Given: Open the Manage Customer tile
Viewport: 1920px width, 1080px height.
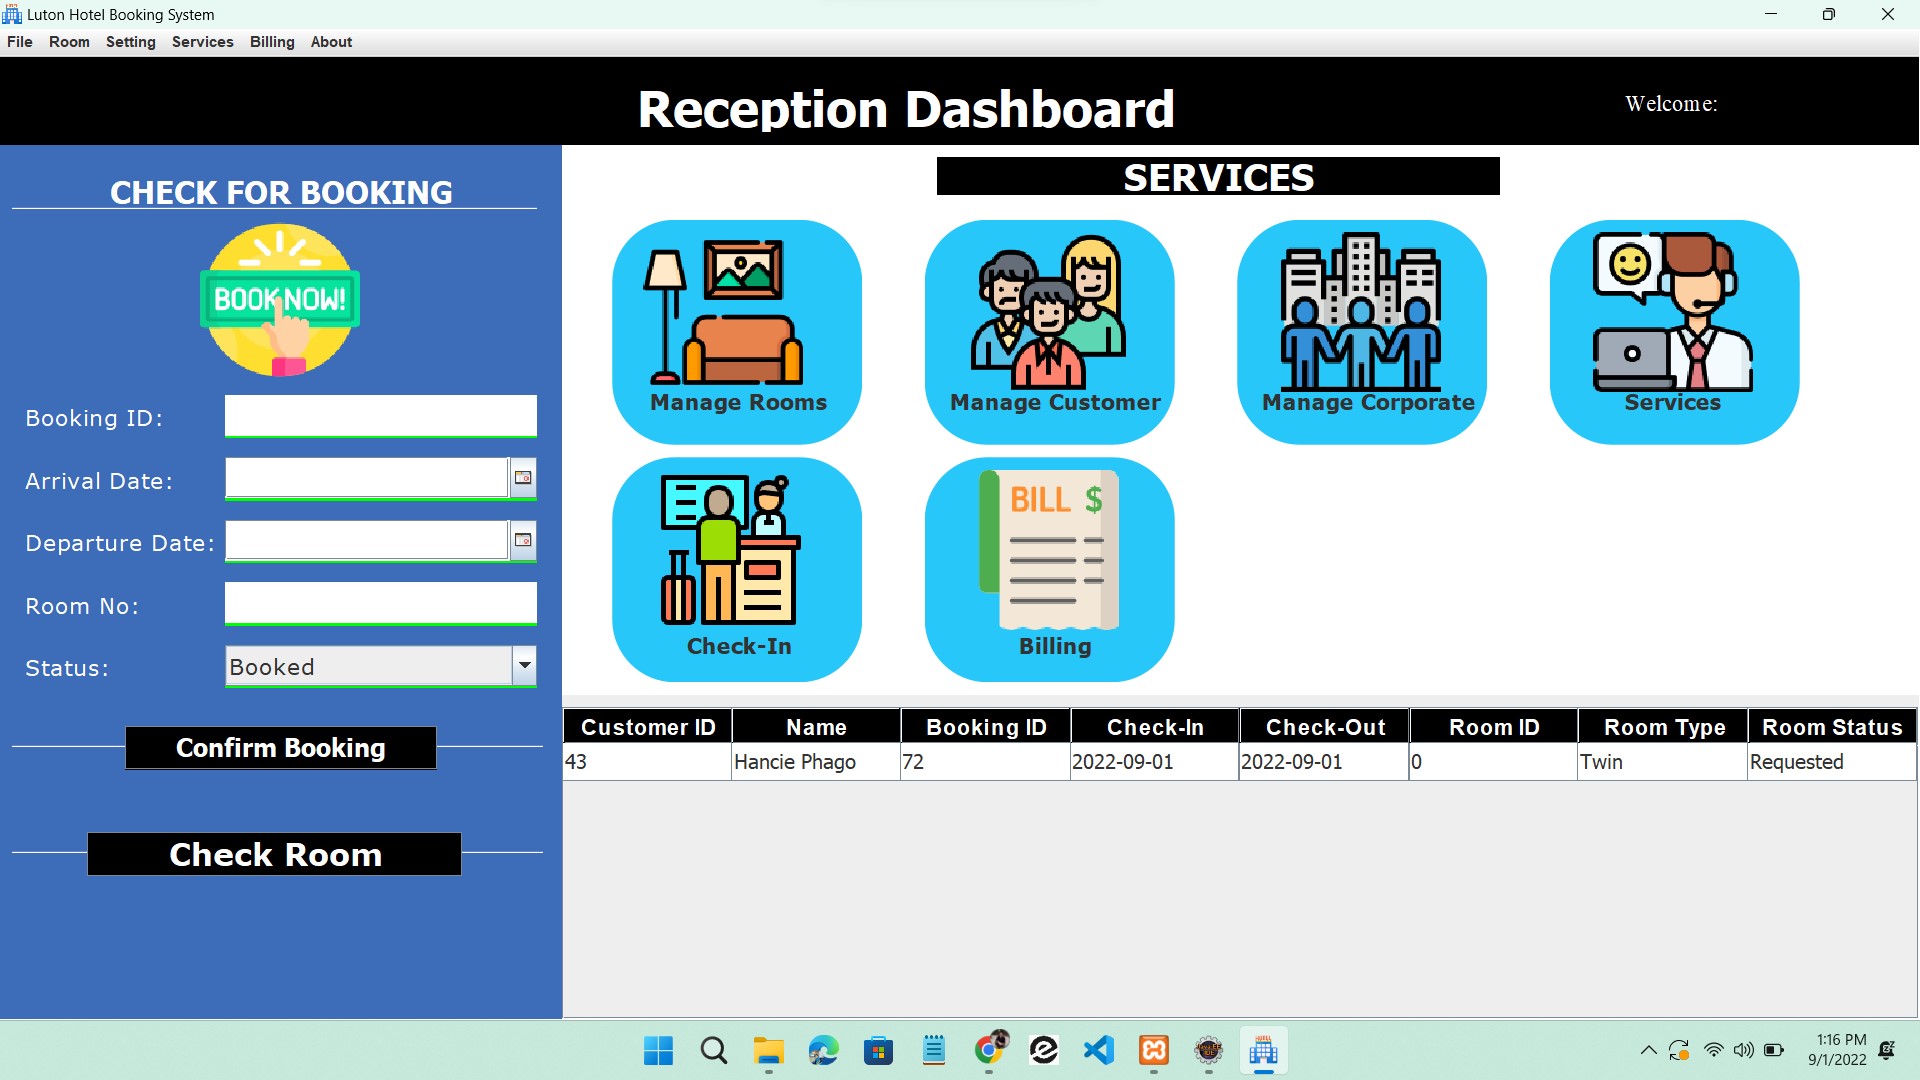Looking at the screenshot, I should [1049, 331].
